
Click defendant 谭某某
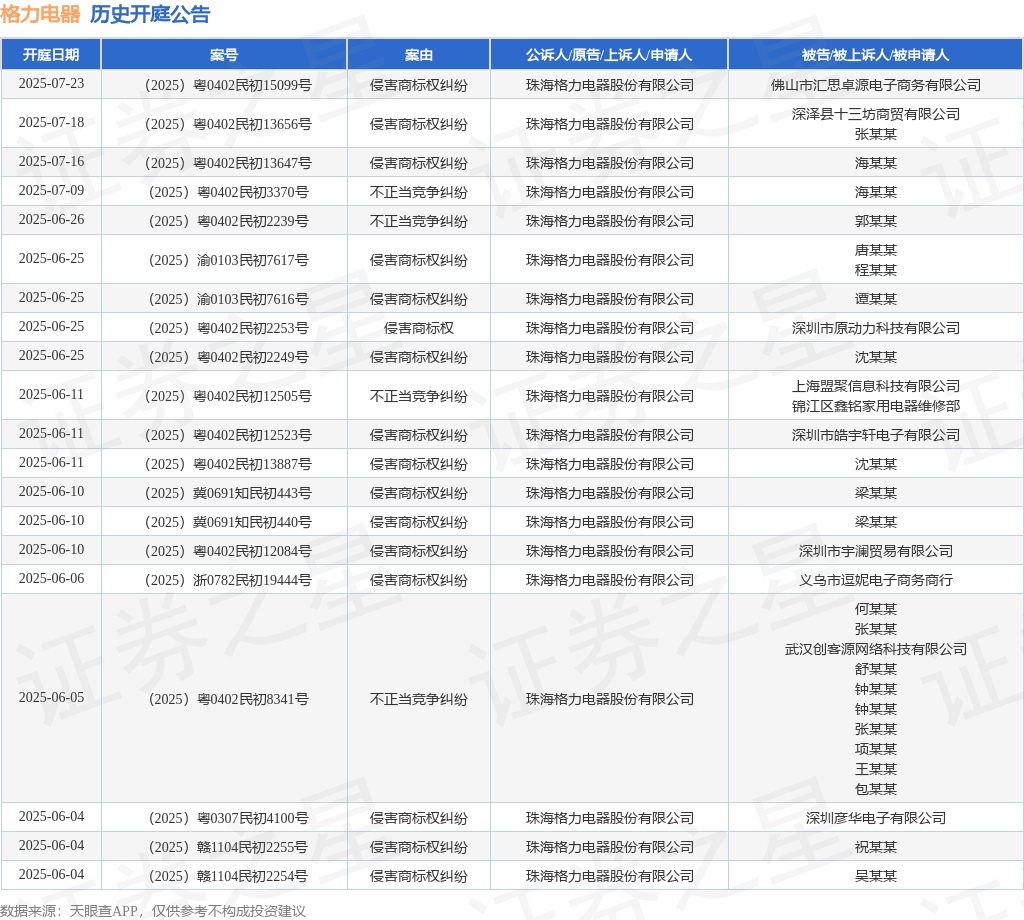(x=876, y=299)
